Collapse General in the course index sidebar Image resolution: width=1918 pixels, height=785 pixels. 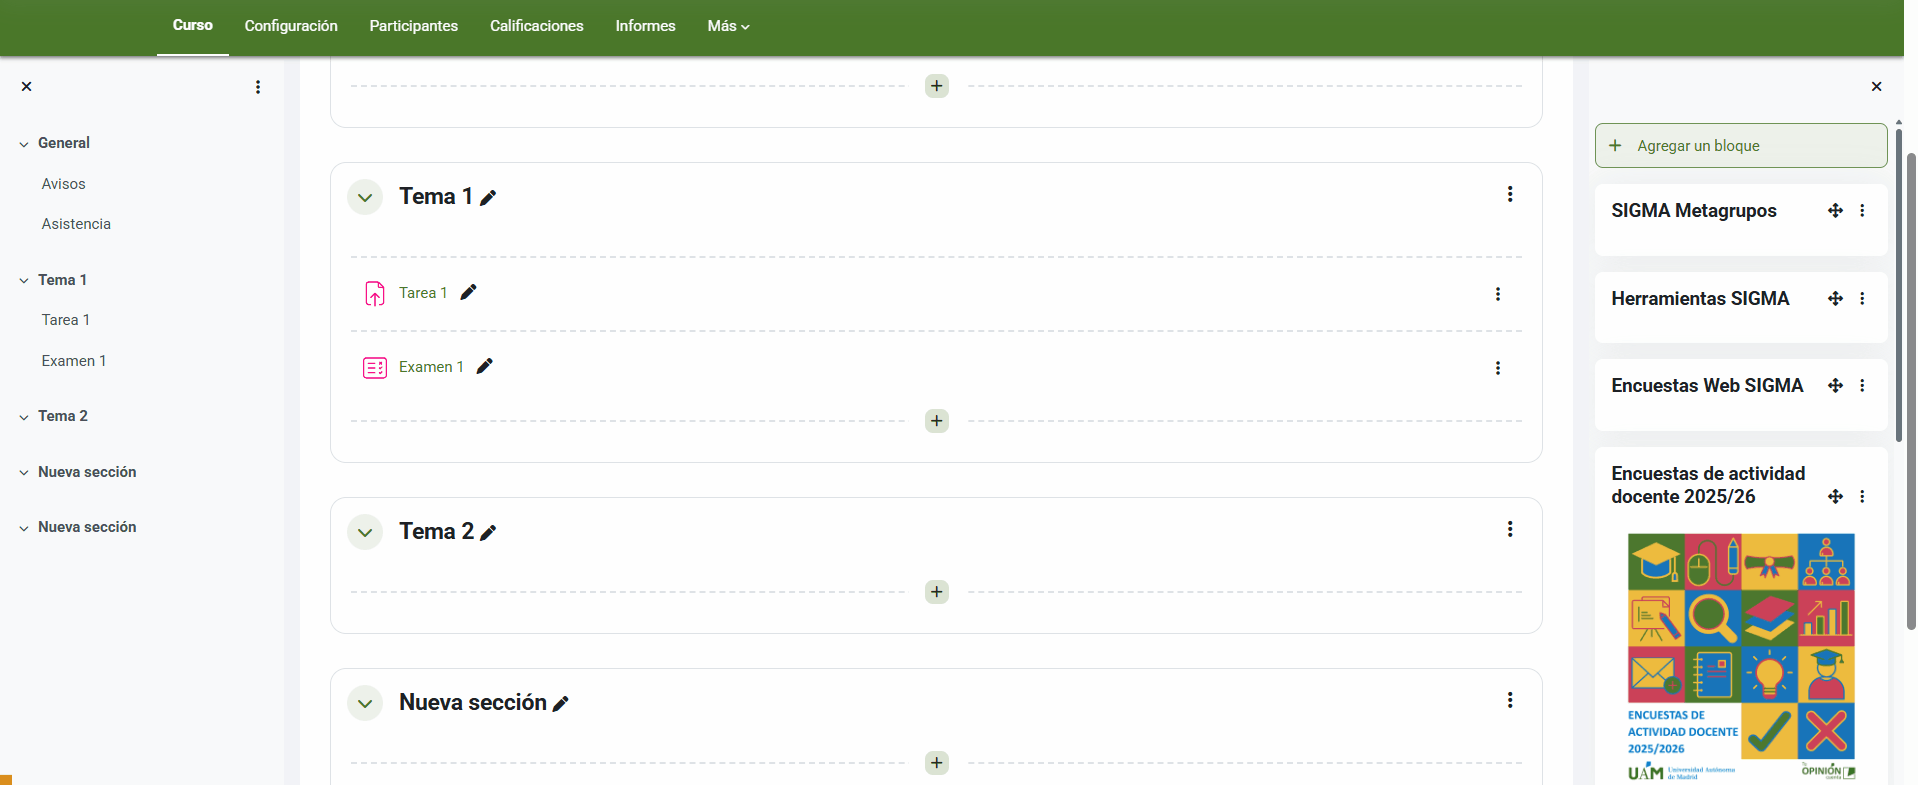pos(24,144)
